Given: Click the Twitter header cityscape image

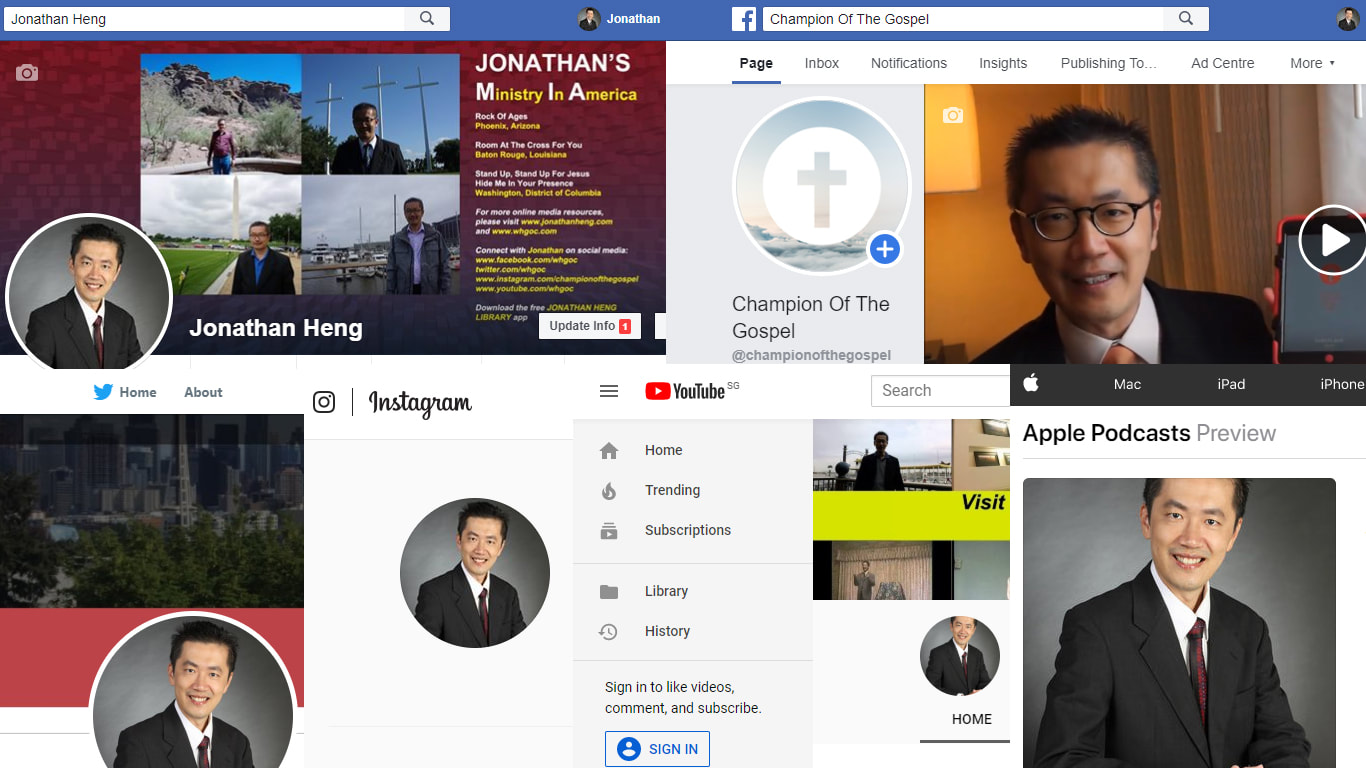Looking at the screenshot, I should coord(152,510).
